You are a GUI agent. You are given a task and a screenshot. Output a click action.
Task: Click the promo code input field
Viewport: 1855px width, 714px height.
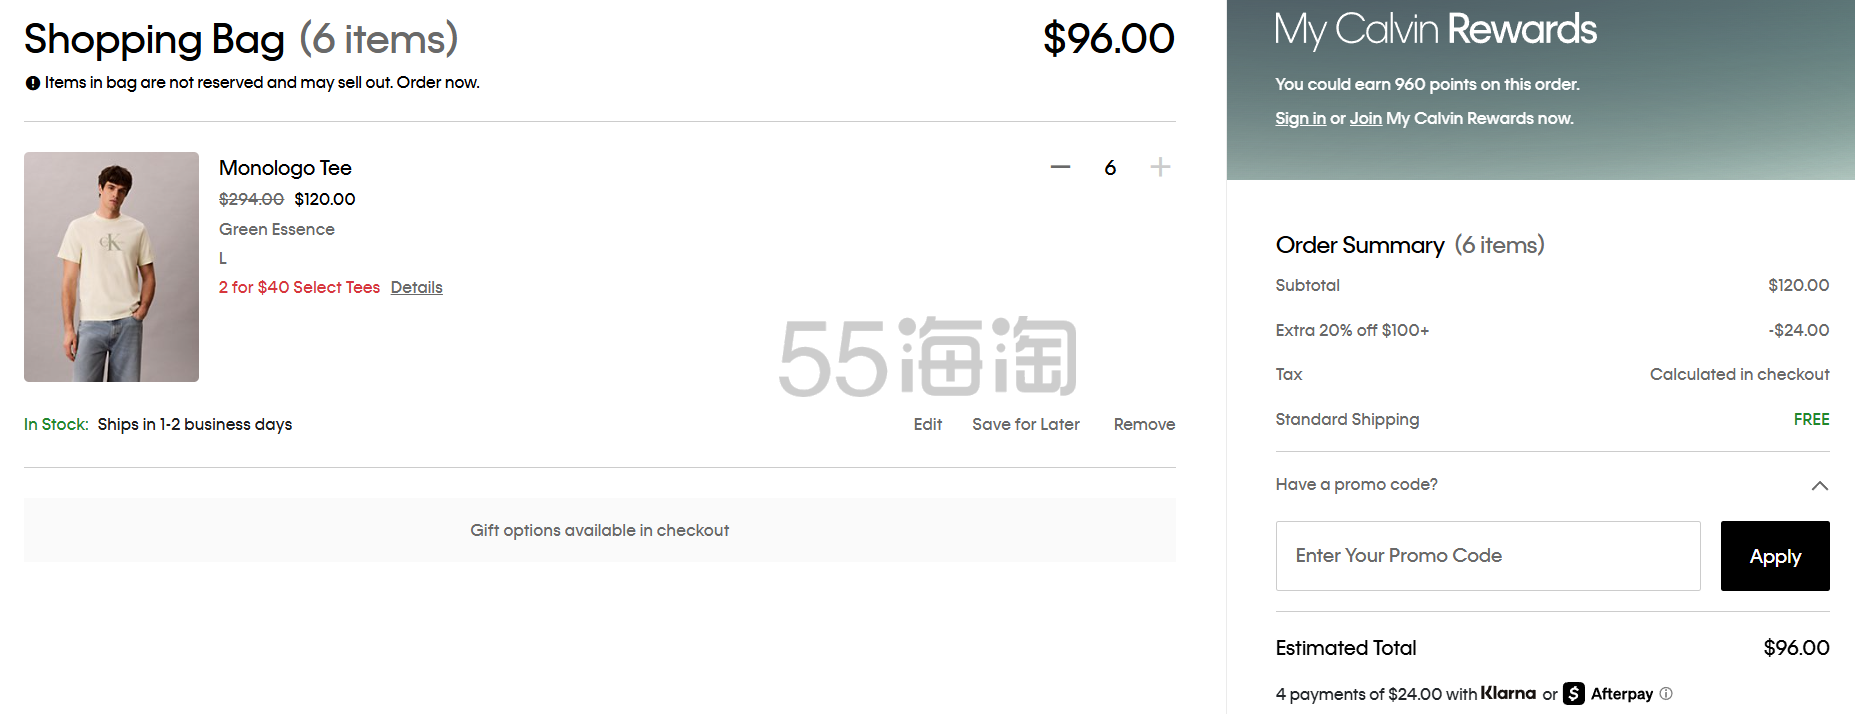pyautogui.click(x=1488, y=556)
